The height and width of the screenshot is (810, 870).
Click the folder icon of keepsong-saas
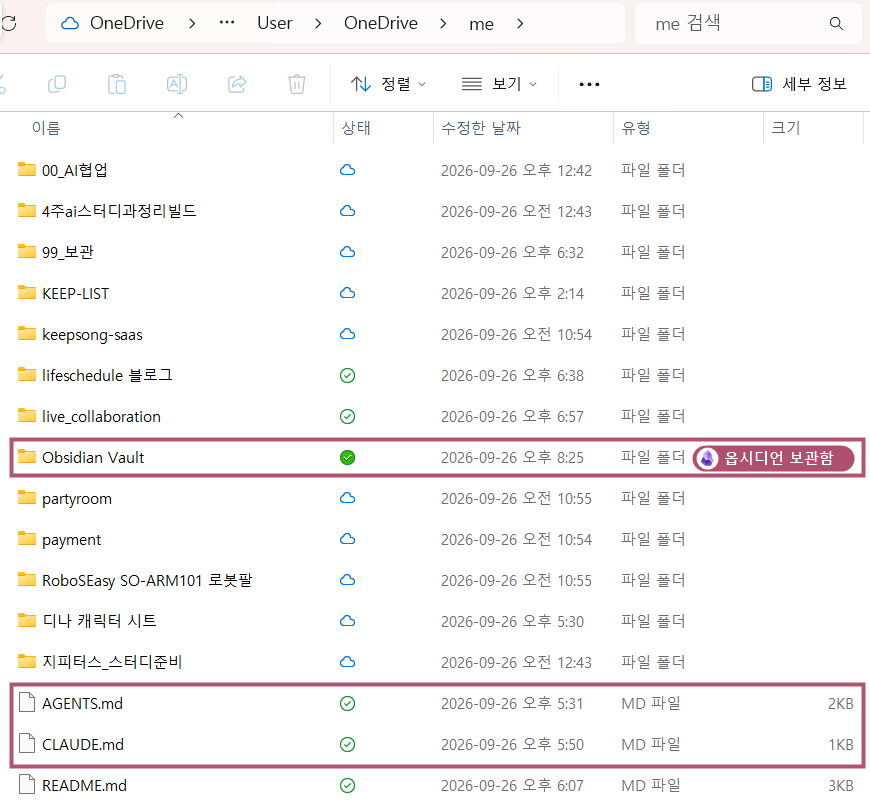point(27,333)
